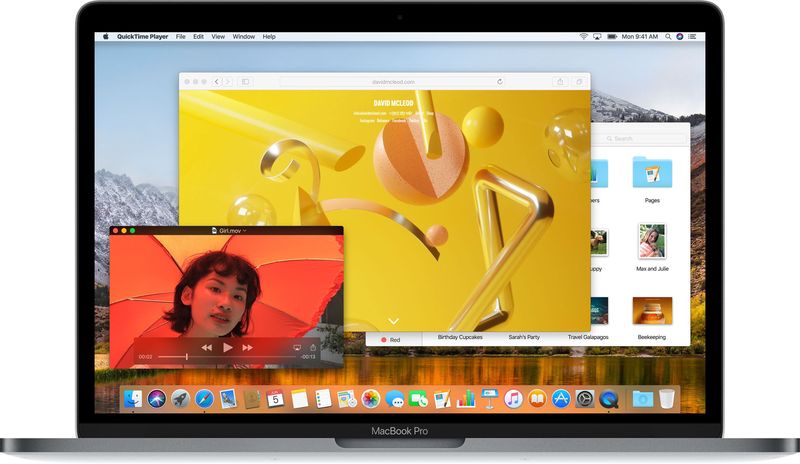800x464 pixels.
Task: Open Spotlight search in menu bar
Action: point(668,37)
